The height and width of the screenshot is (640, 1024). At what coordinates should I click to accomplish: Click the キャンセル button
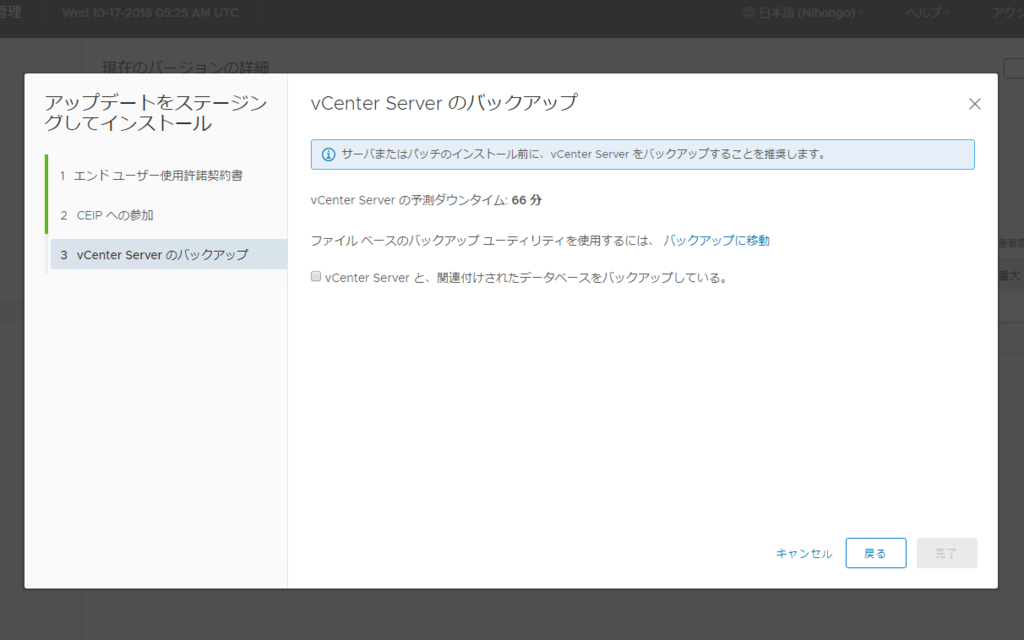pos(804,553)
